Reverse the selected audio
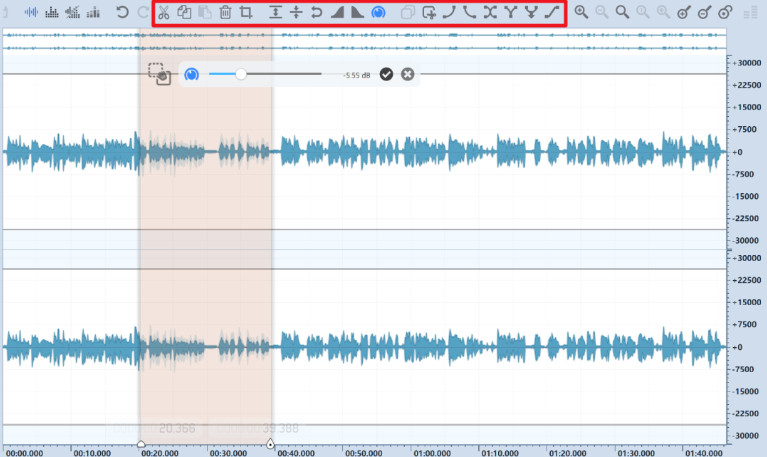This screenshot has height=457, width=767. (316, 12)
